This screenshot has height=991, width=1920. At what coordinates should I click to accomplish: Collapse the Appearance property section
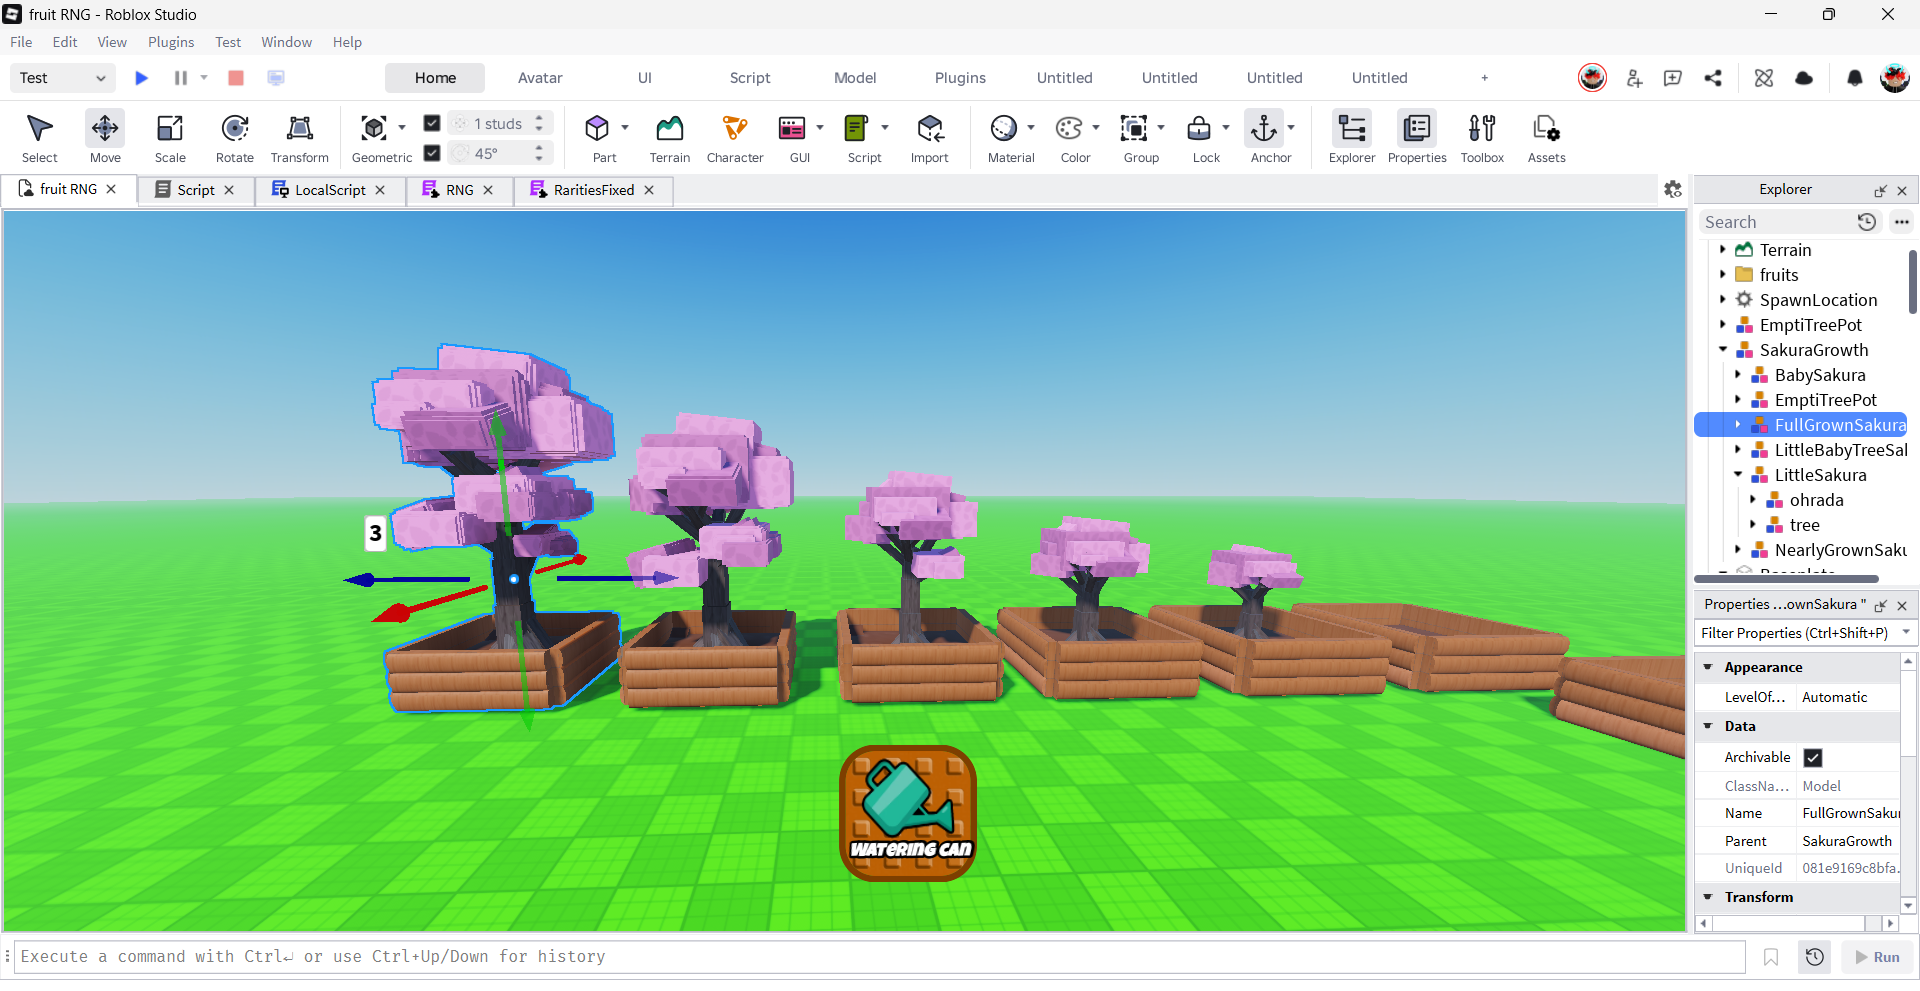pos(1709,667)
